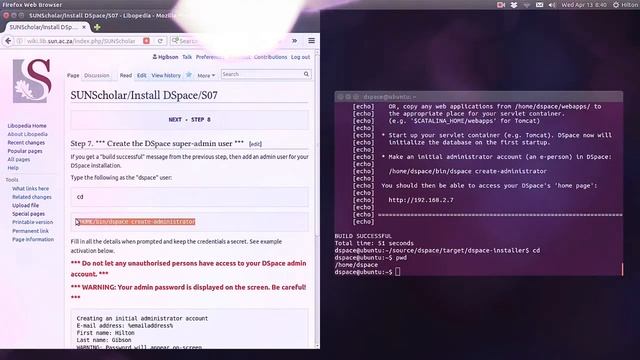The height and width of the screenshot is (360, 640).
Task: Open Printable version link
Action: tap(32, 222)
